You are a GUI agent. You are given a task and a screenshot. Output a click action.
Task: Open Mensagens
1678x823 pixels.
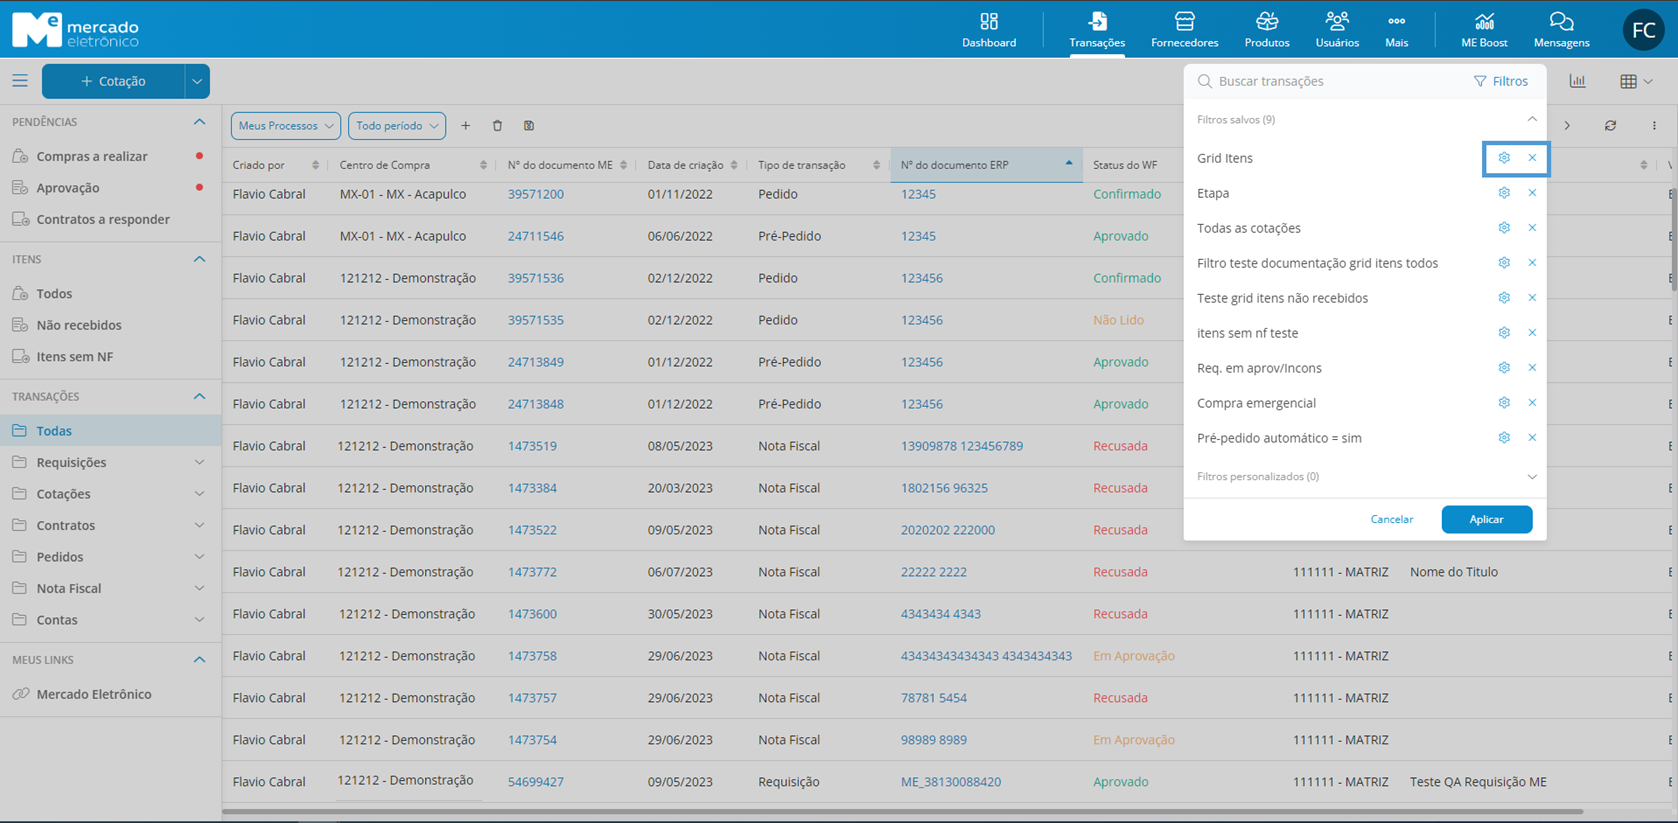(x=1561, y=30)
